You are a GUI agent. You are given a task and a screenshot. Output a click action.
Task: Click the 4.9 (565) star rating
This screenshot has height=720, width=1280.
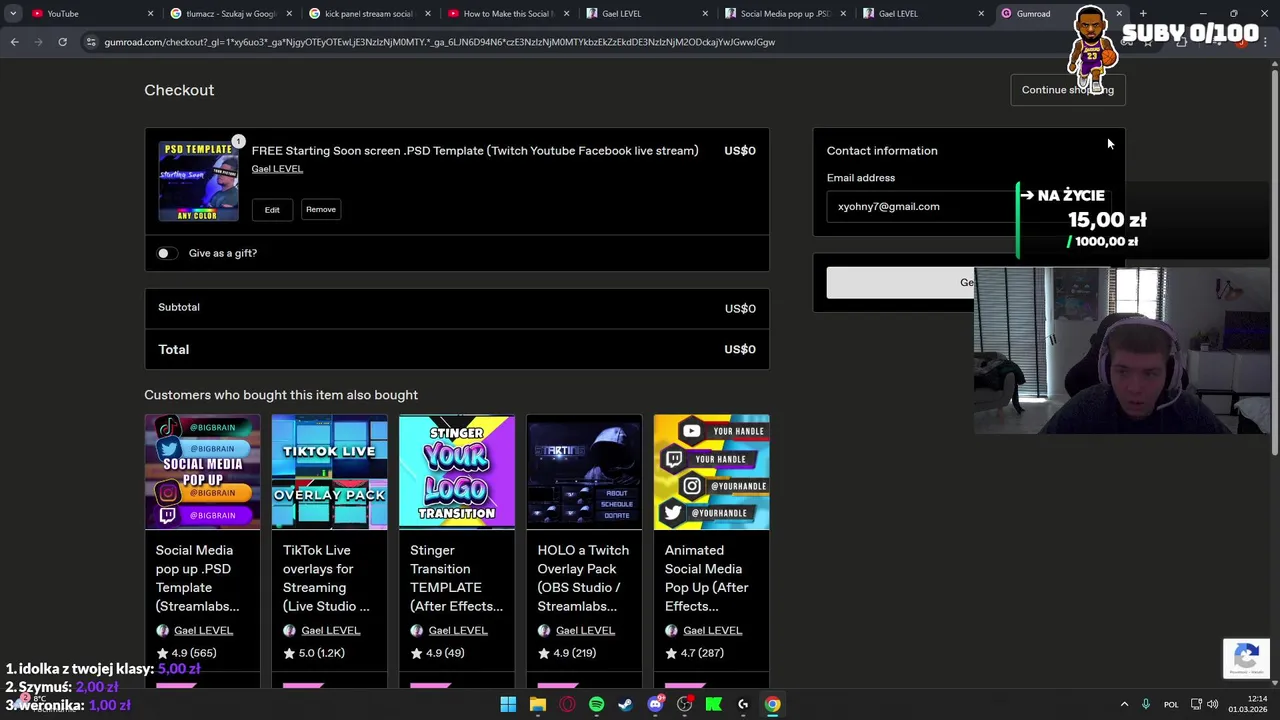tap(186, 653)
